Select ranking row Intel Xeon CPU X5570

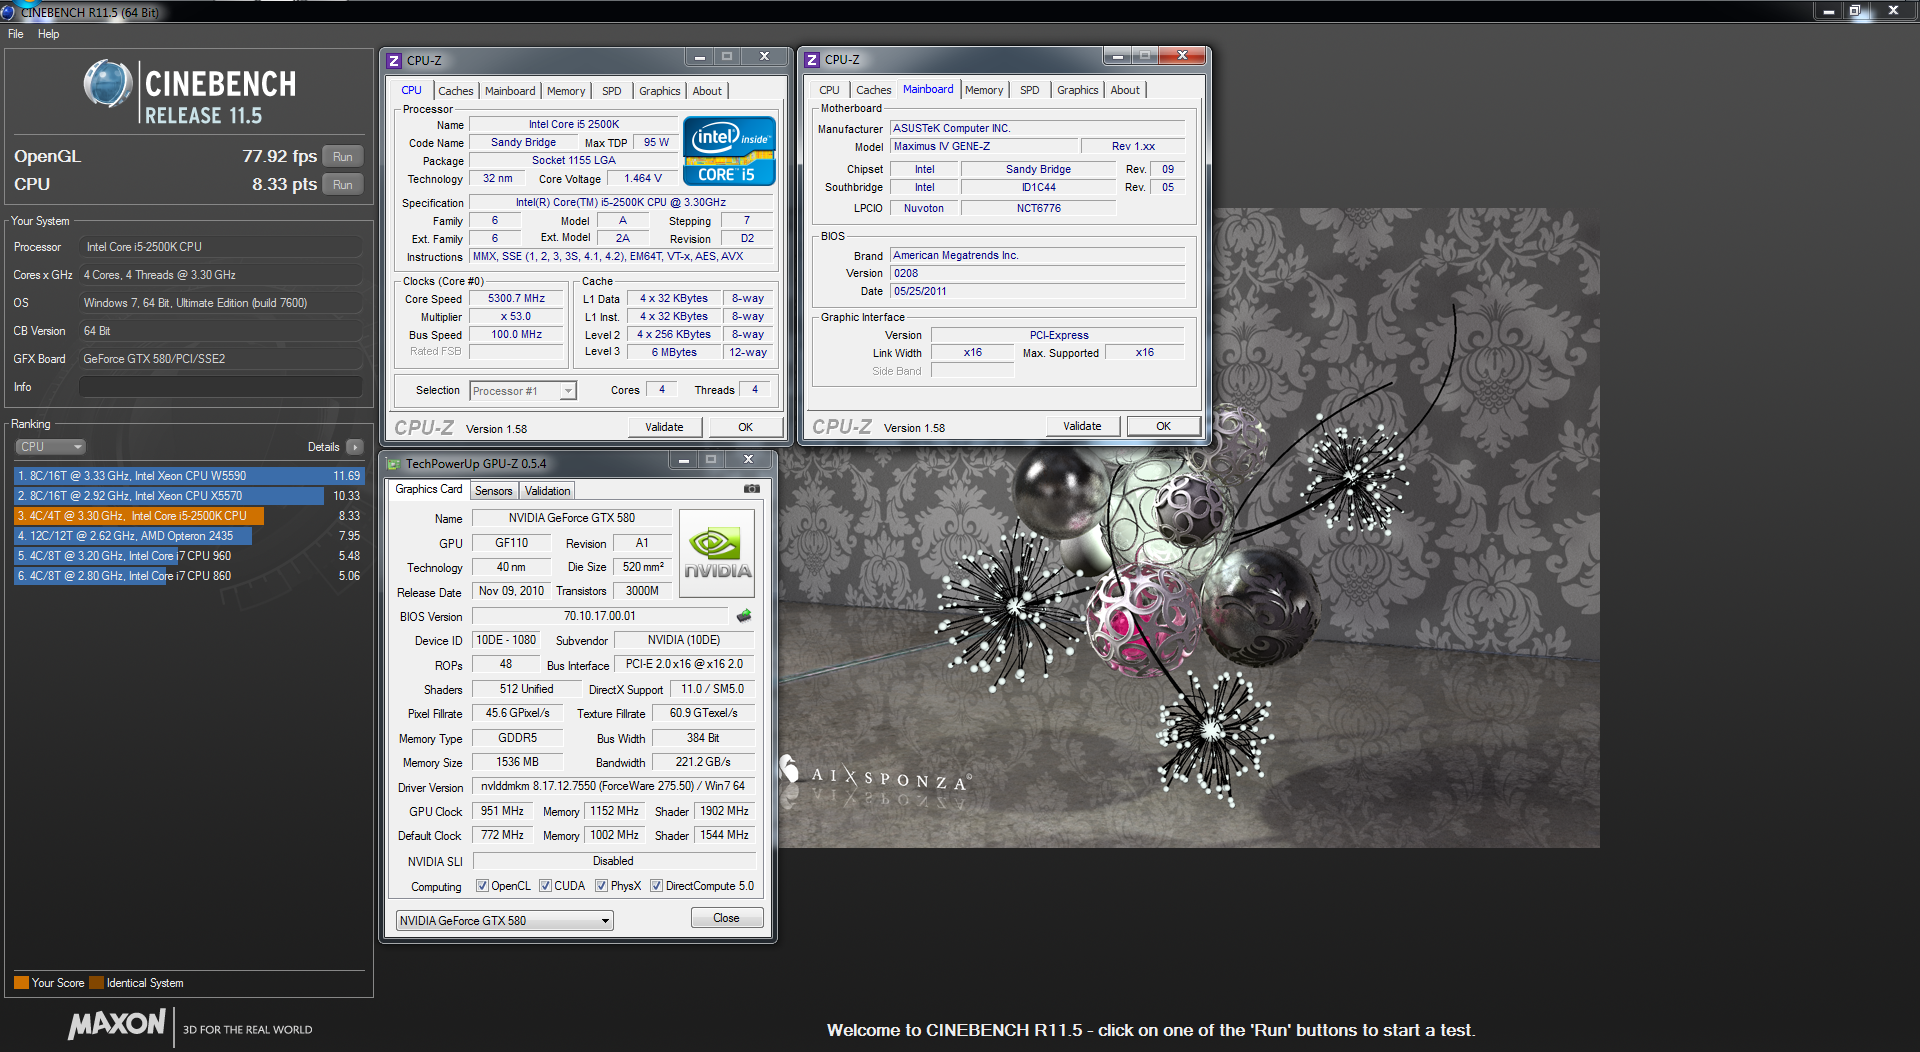click(189, 496)
